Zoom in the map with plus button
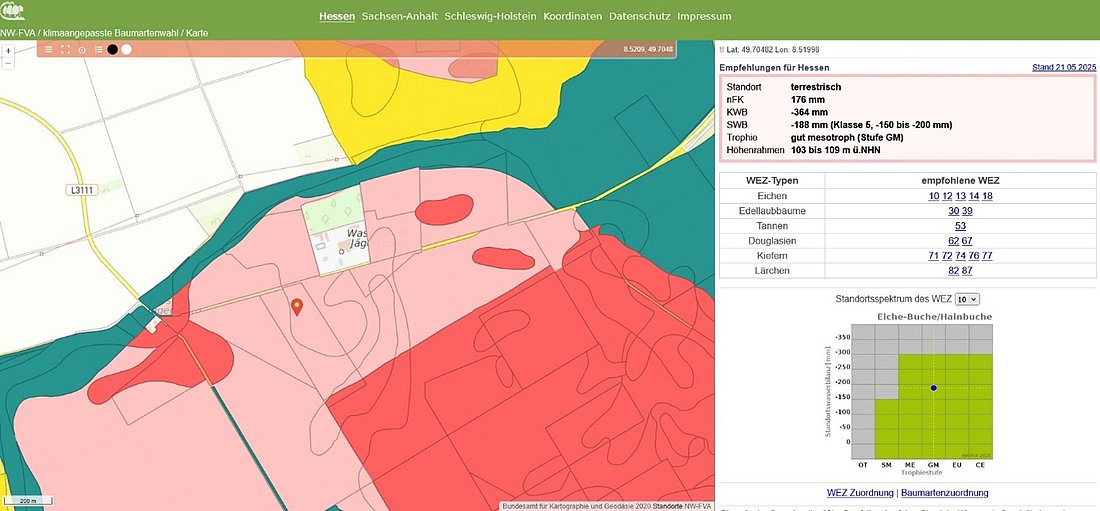The width and height of the screenshot is (1100, 511). [x=8, y=51]
